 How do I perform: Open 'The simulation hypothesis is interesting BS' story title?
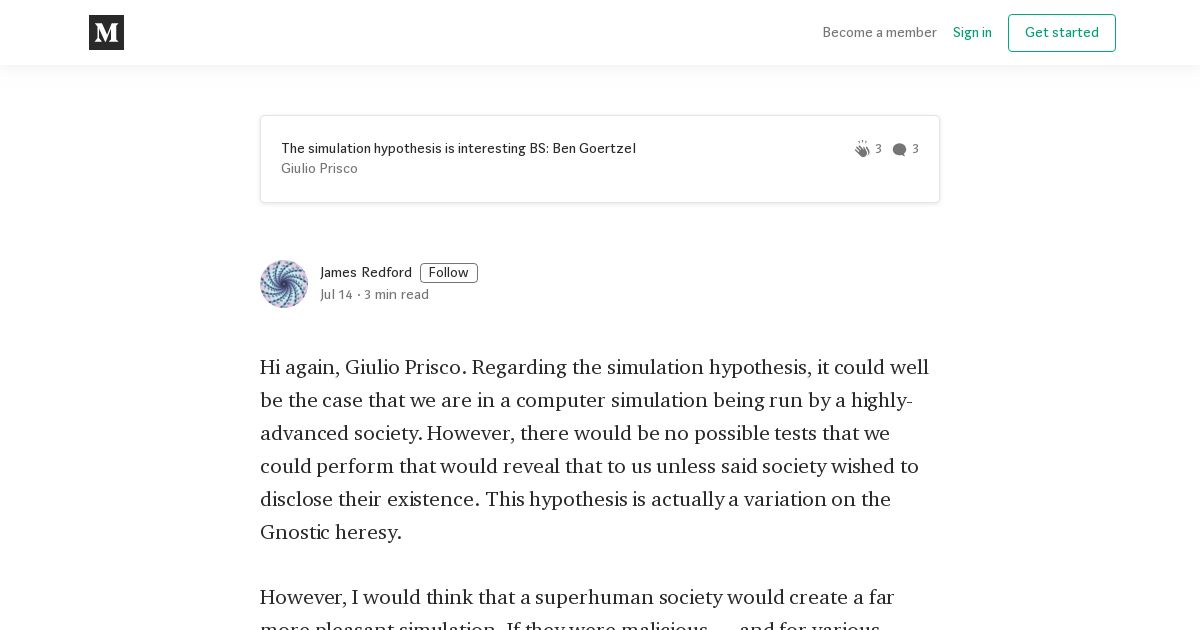click(x=458, y=149)
